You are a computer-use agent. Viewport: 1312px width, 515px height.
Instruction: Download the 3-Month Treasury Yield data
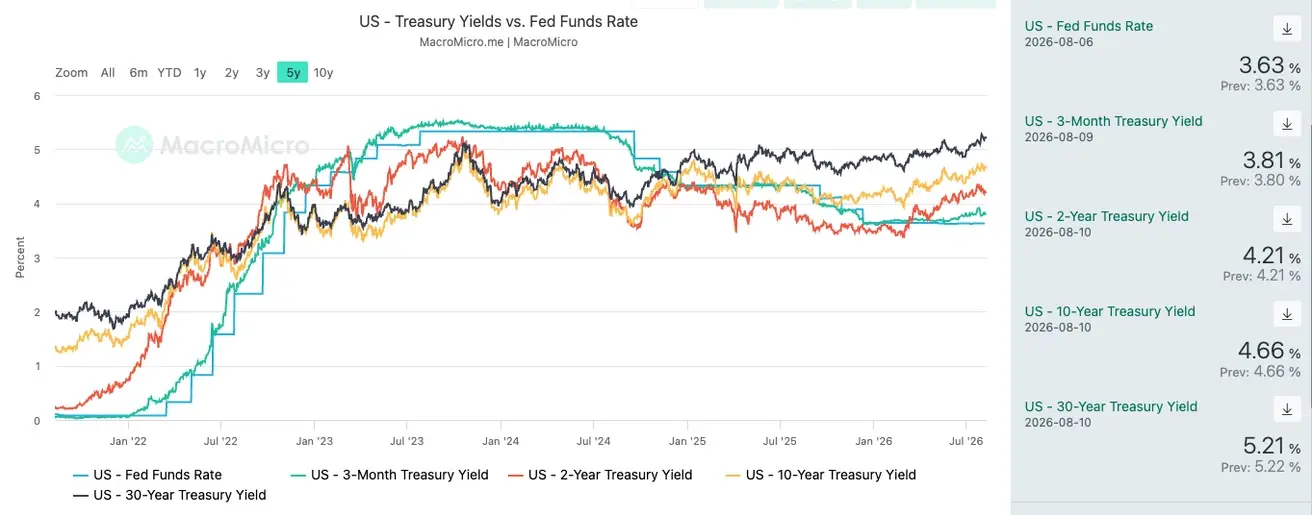coord(1287,122)
